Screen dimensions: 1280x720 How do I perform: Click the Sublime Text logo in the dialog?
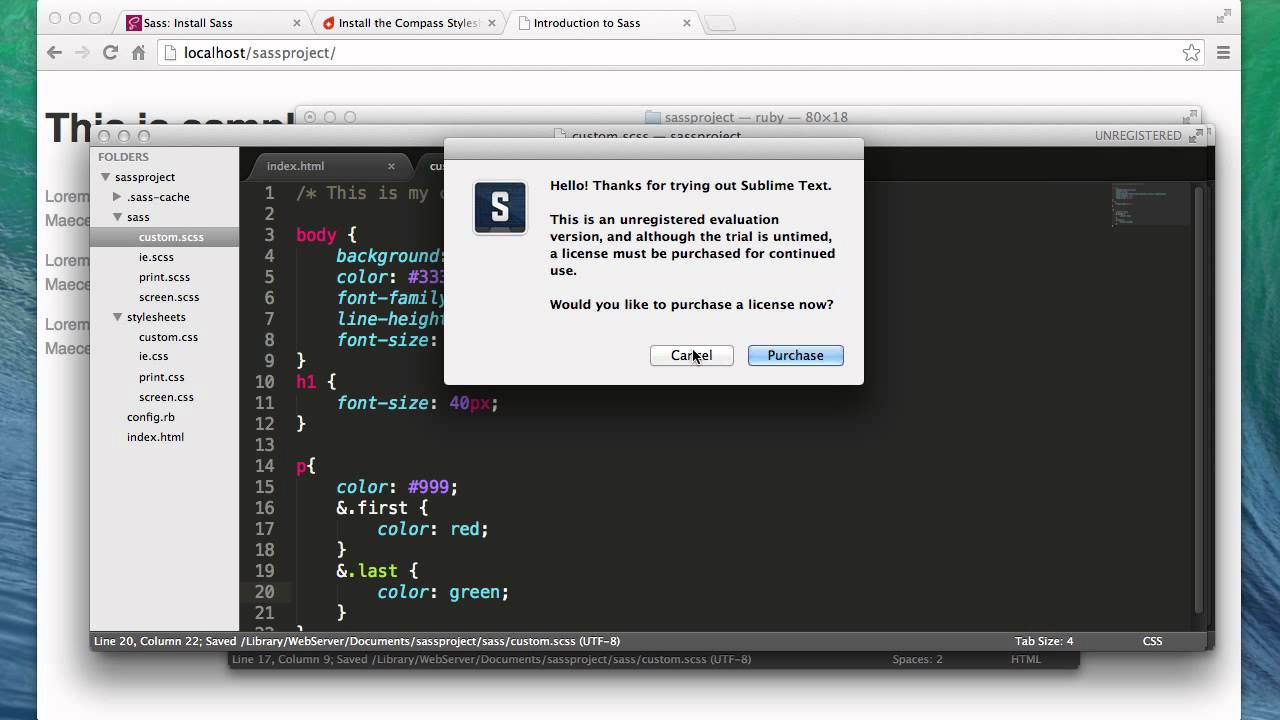point(500,208)
